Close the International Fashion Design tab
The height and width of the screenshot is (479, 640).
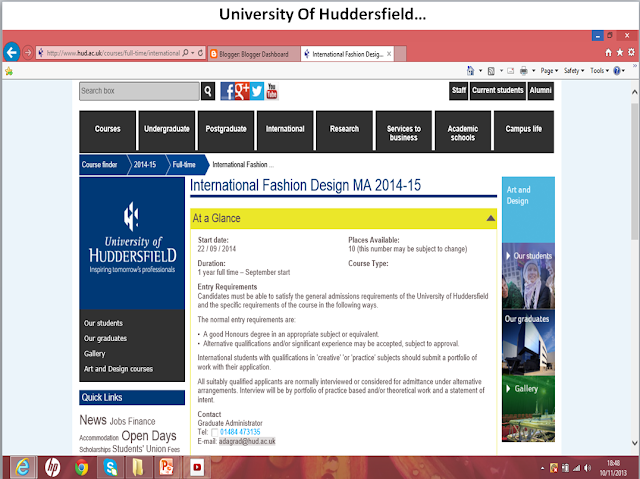(389, 54)
